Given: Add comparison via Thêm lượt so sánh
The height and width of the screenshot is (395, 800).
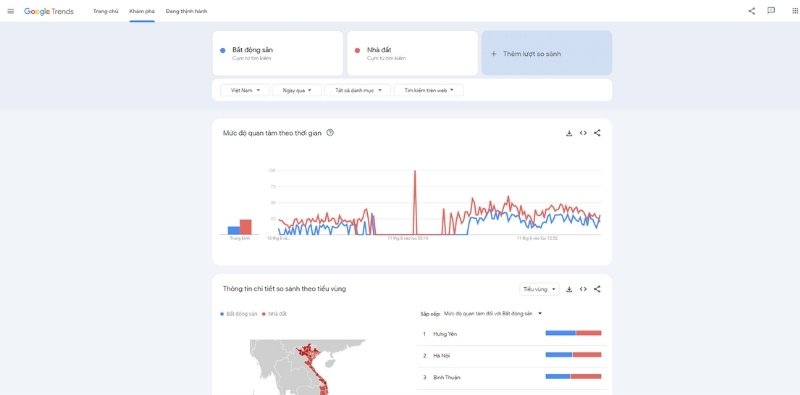Looking at the screenshot, I should click(x=546, y=53).
